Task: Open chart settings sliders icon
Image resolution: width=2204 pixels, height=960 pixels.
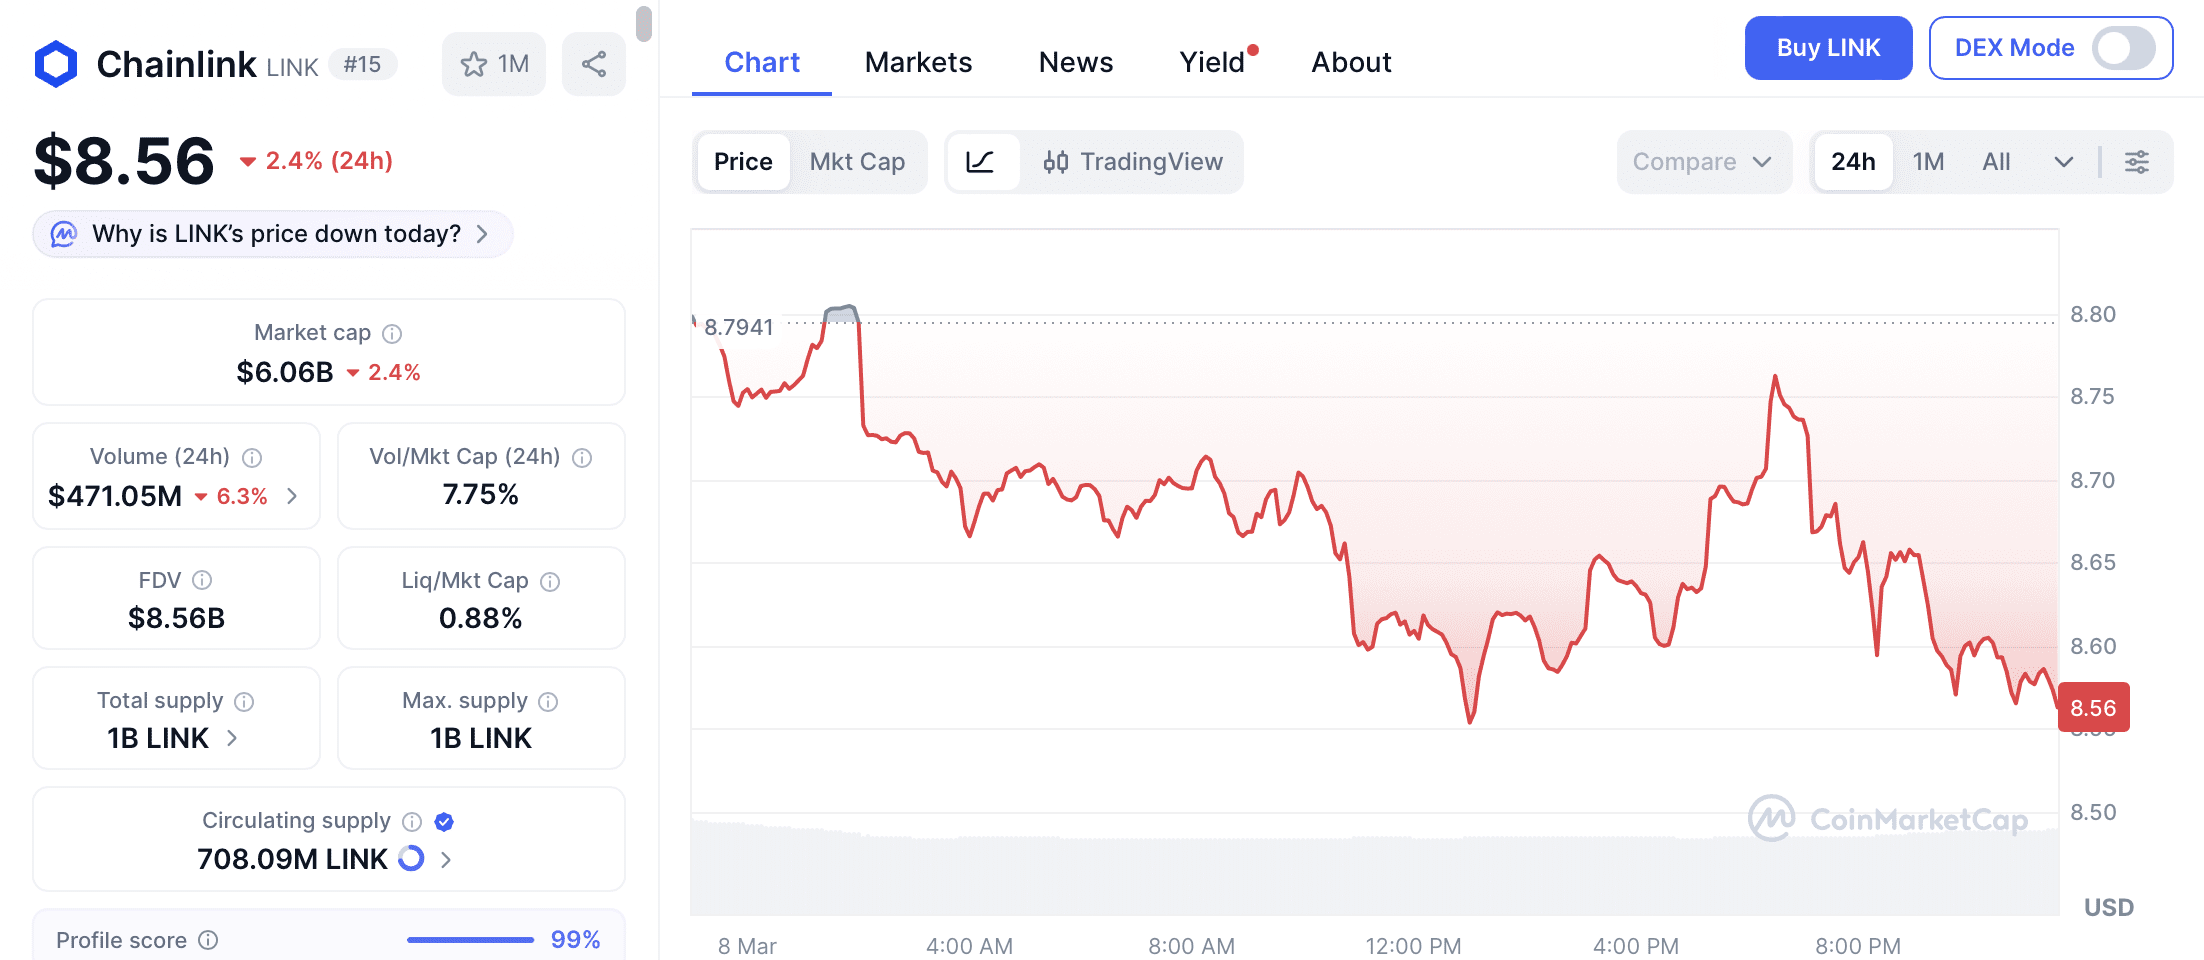Action: coord(2137,162)
